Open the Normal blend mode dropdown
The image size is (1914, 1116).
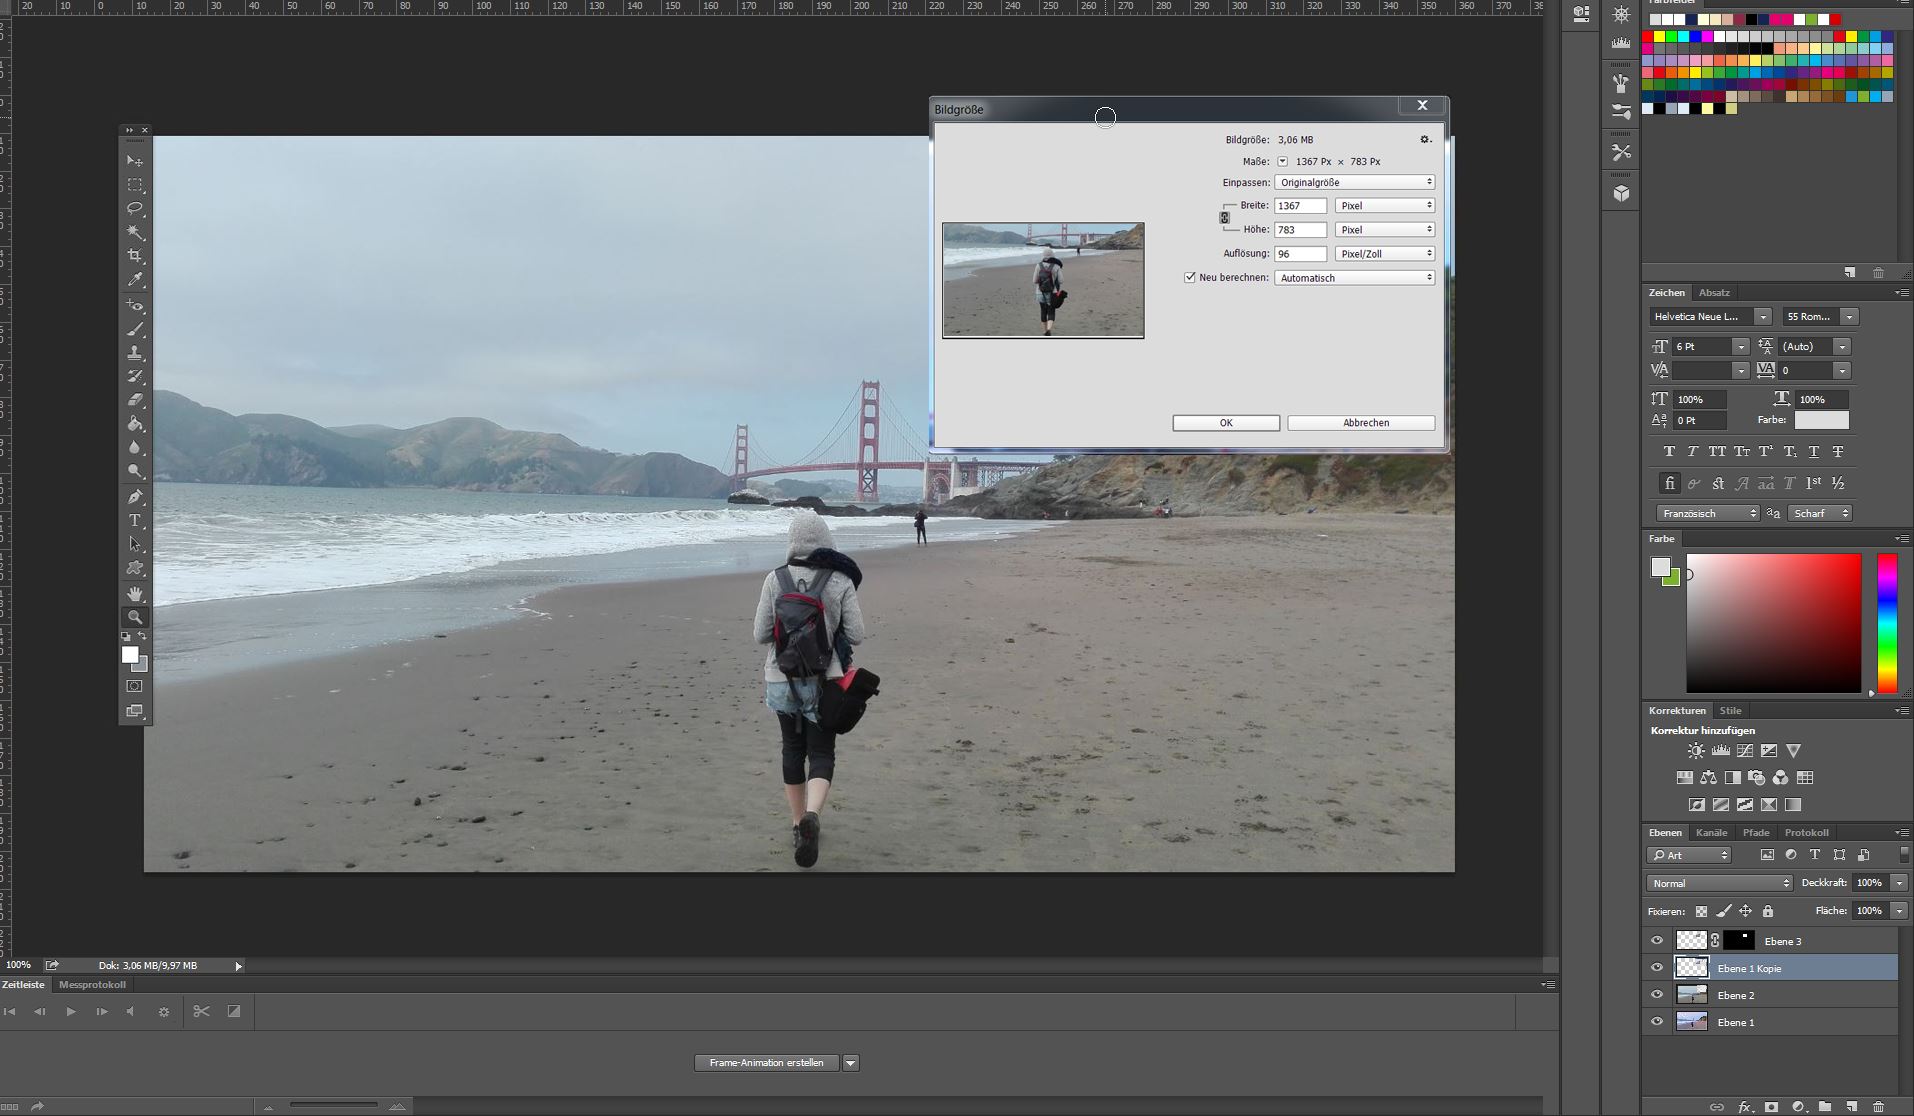(1717, 883)
